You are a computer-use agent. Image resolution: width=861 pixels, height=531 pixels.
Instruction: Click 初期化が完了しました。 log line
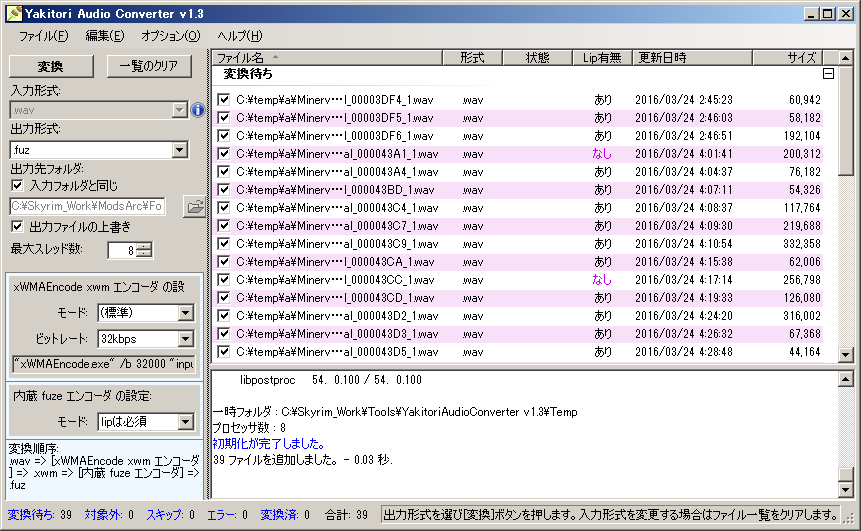(269, 444)
